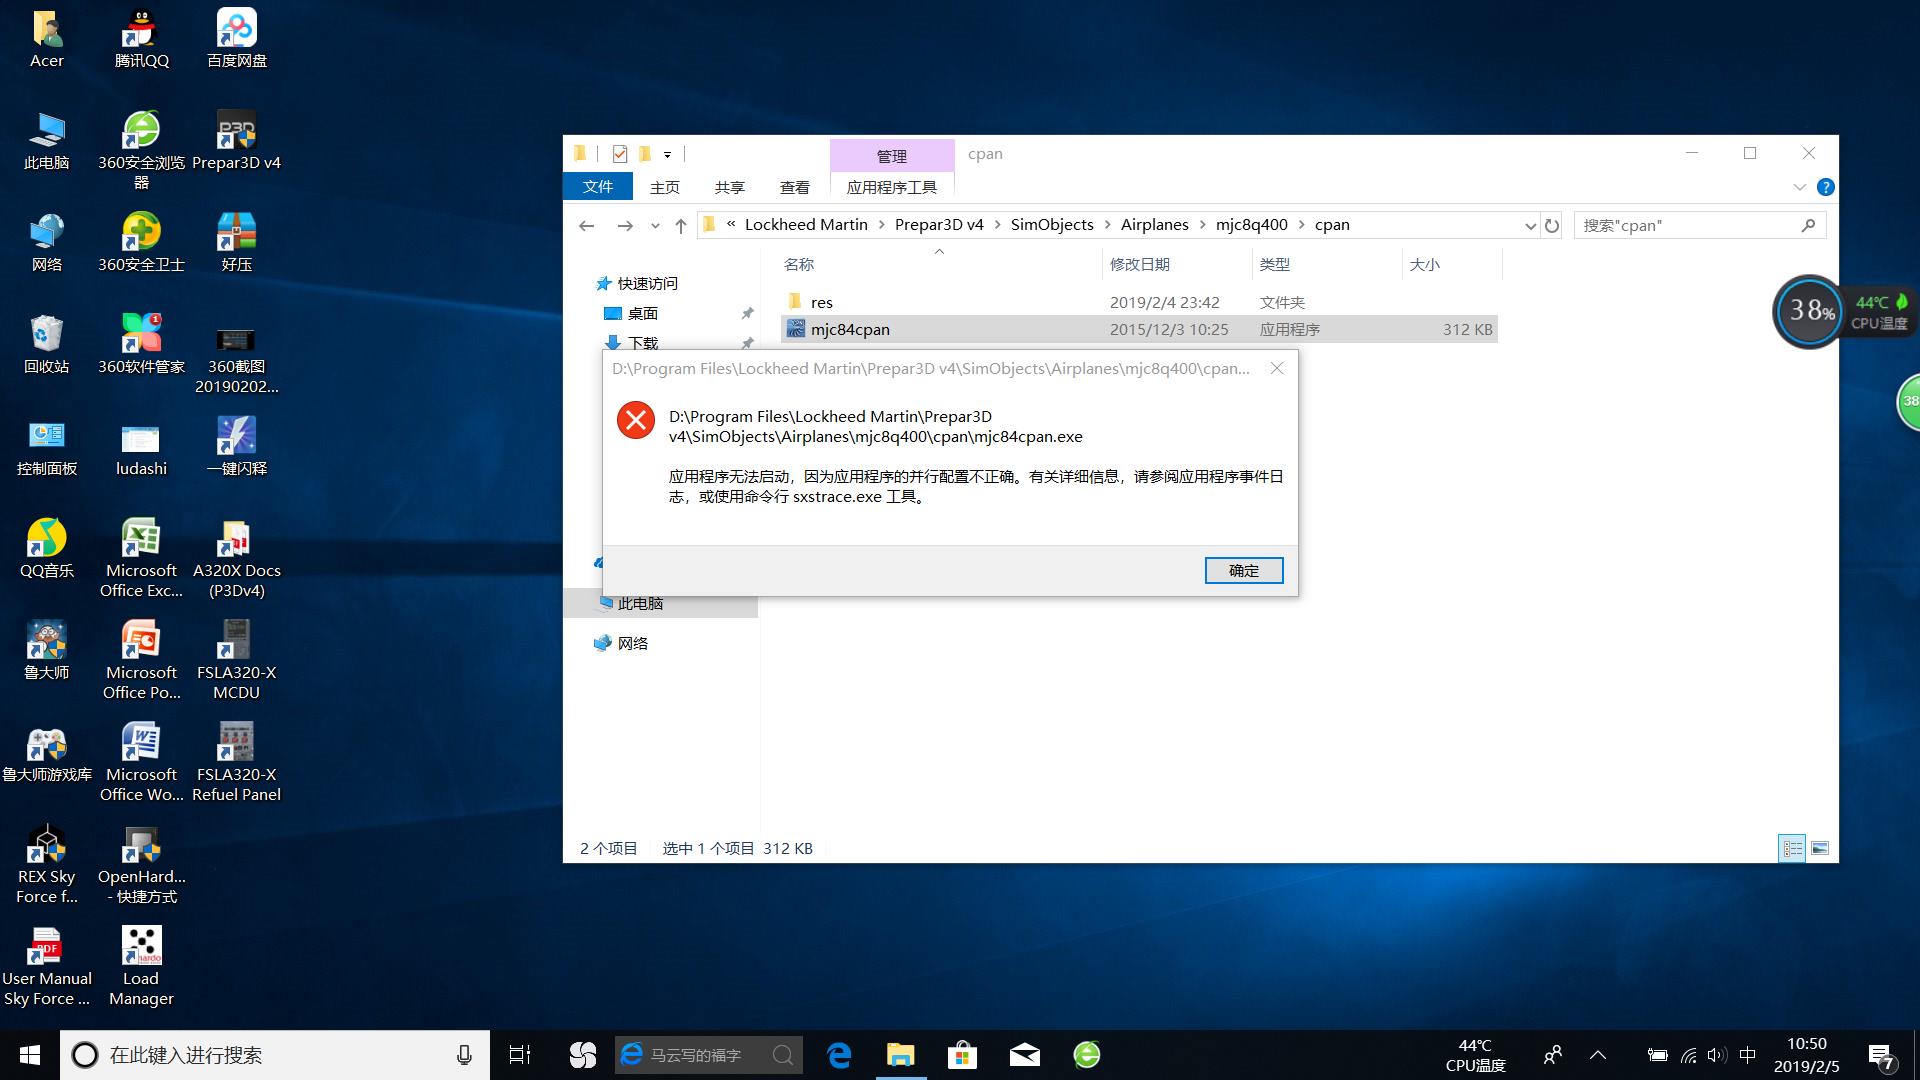Open 鲁大师 desktop shortcut
This screenshot has width=1920, height=1080.
click(47, 651)
